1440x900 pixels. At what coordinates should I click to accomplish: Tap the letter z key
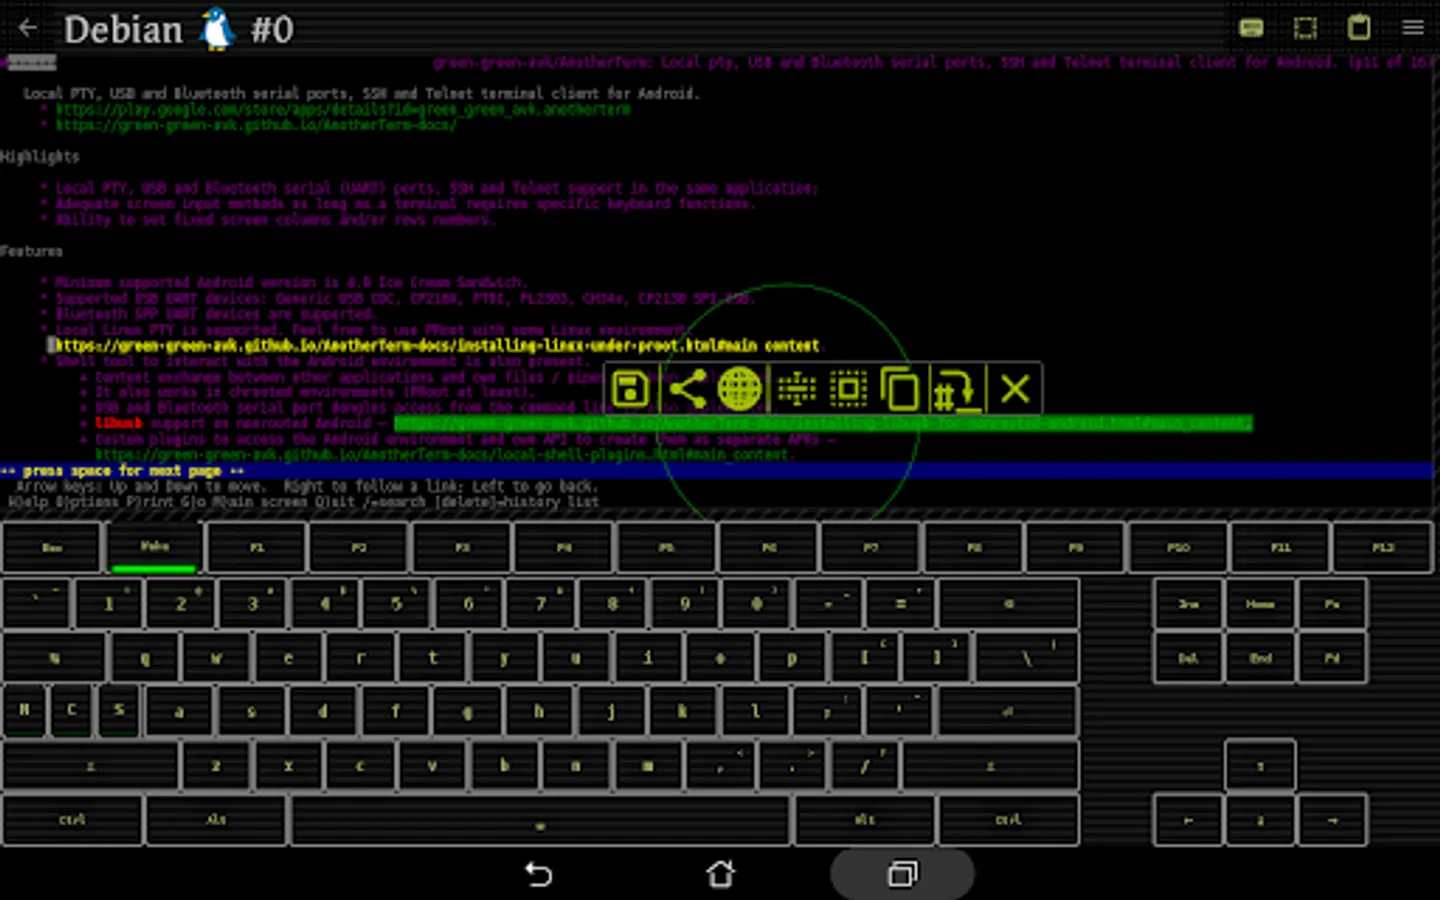[216, 766]
